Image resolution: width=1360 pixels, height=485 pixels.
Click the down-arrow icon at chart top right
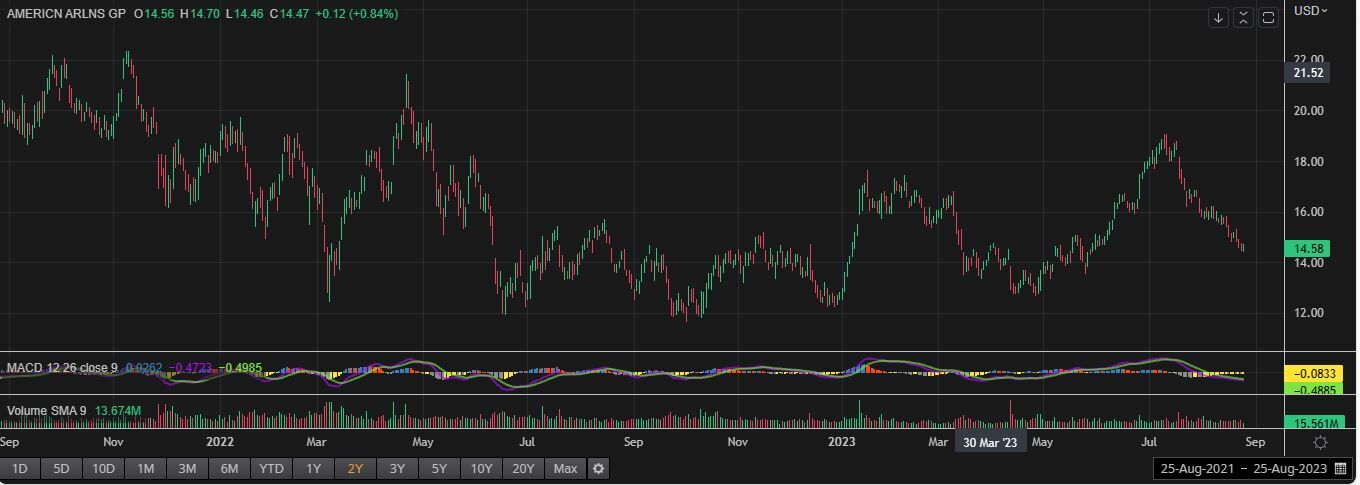click(x=1218, y=18)
